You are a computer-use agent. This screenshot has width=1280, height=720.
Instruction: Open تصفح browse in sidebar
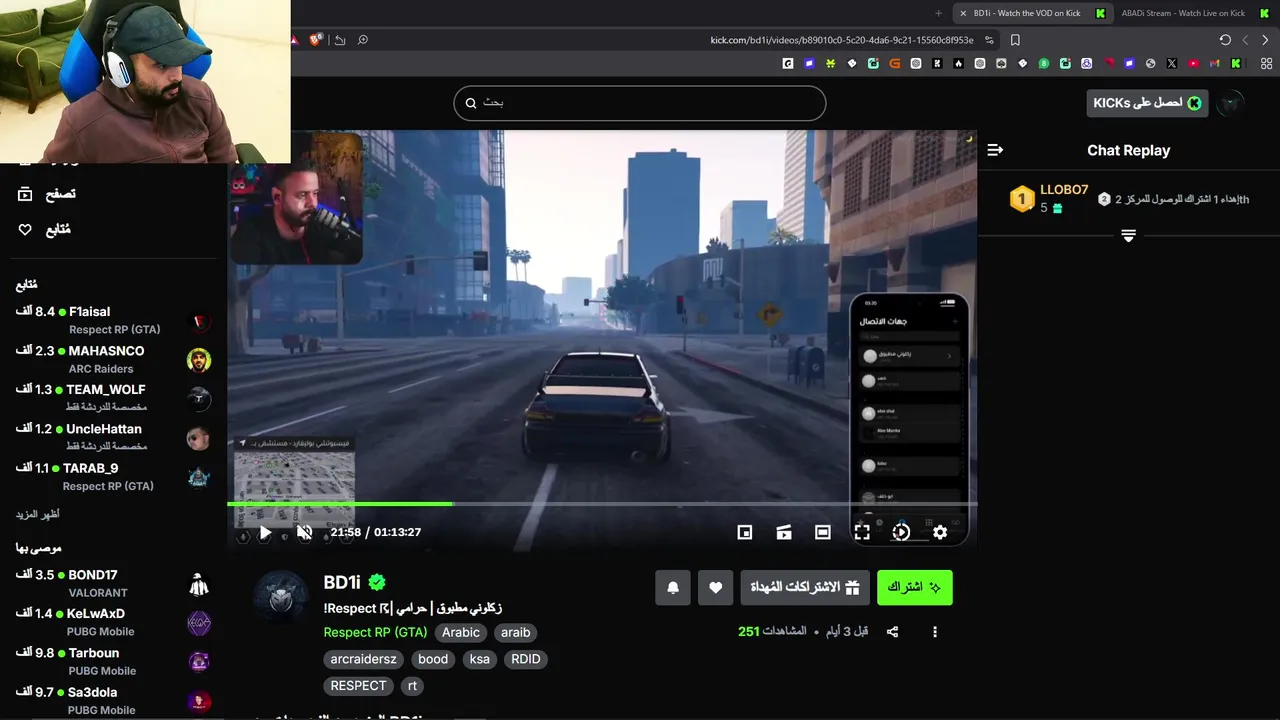[x=60, y=194]
